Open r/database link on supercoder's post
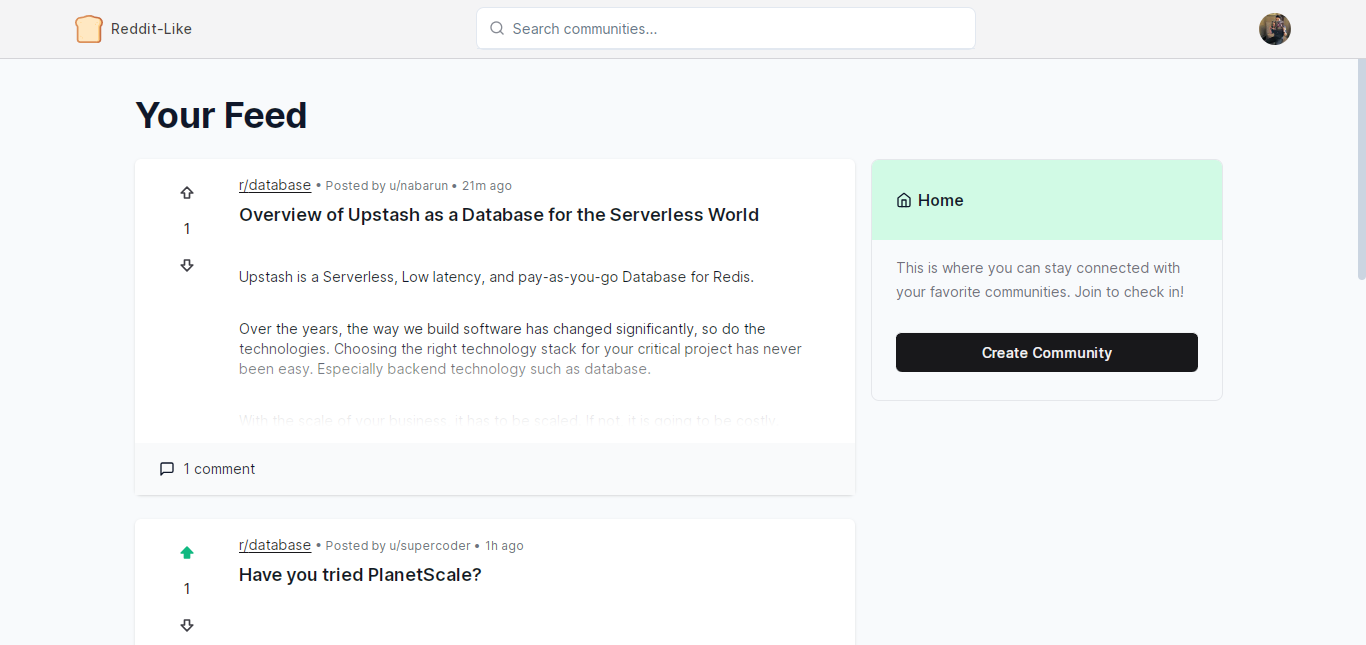Viewport: 1366px width, 645px height. click(275, 545)
